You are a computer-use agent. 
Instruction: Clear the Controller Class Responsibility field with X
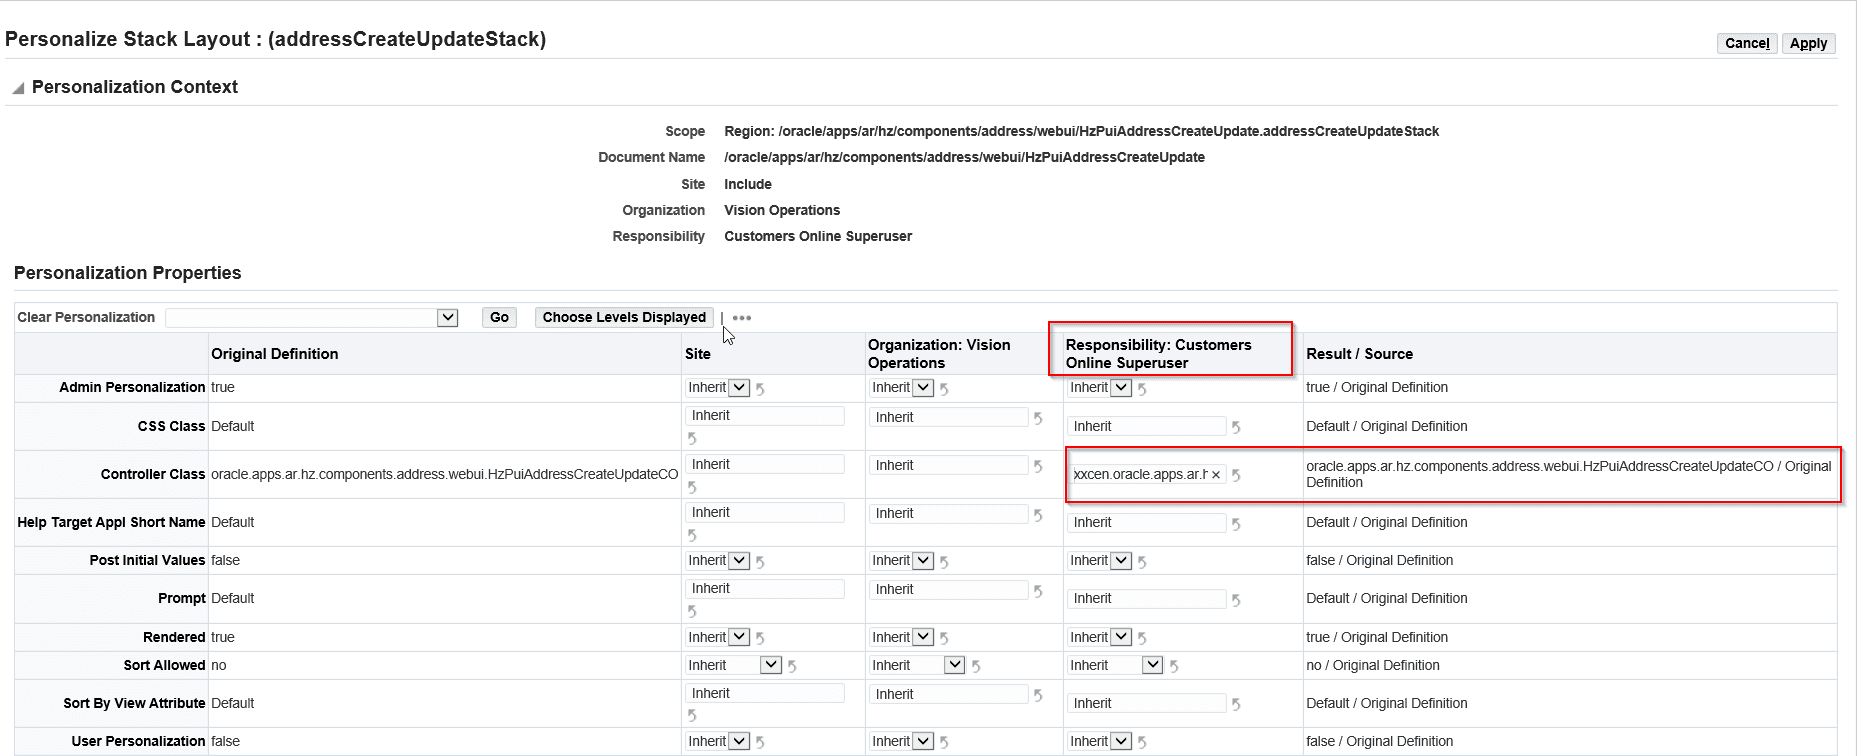point(1216,475)
